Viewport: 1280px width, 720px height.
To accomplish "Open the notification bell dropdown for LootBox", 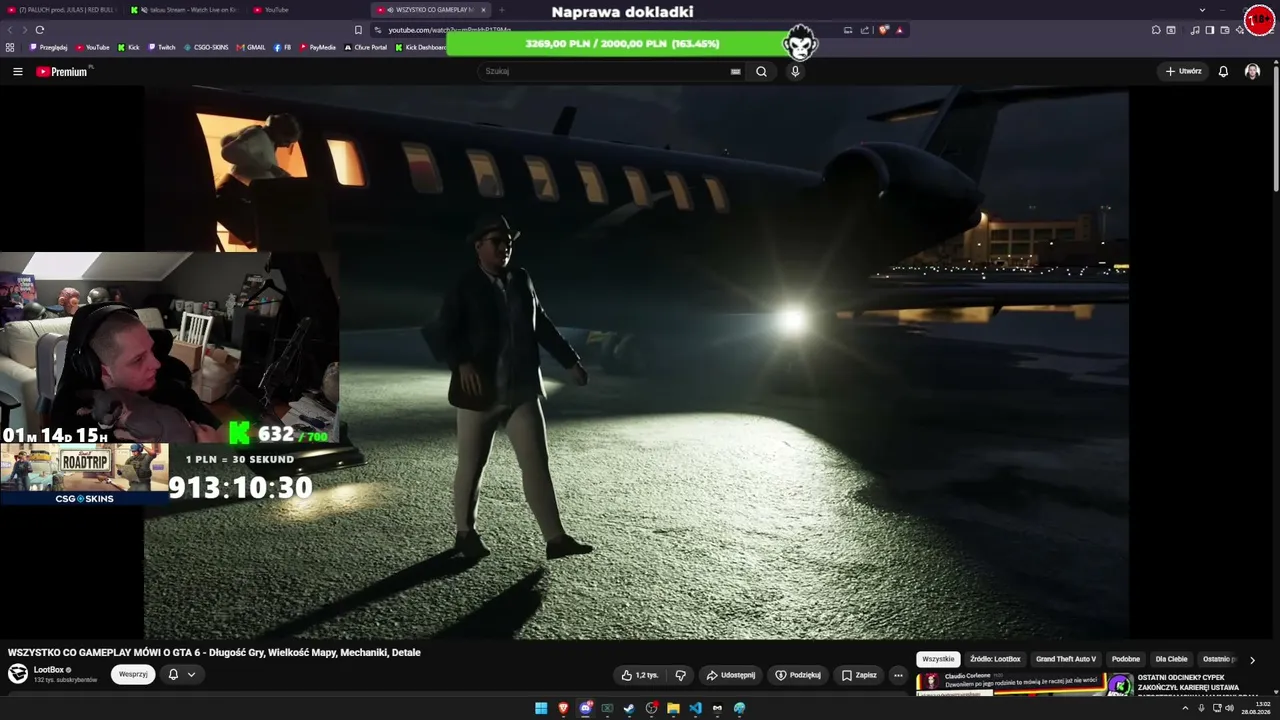I will click(181, 674).
